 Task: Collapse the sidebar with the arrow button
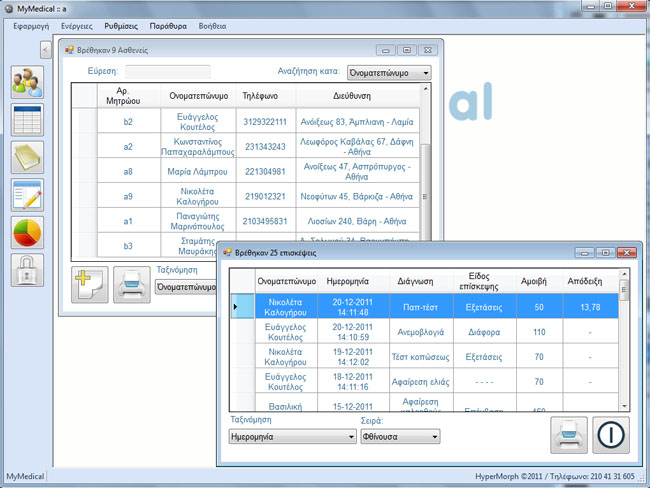coord(45,50)
